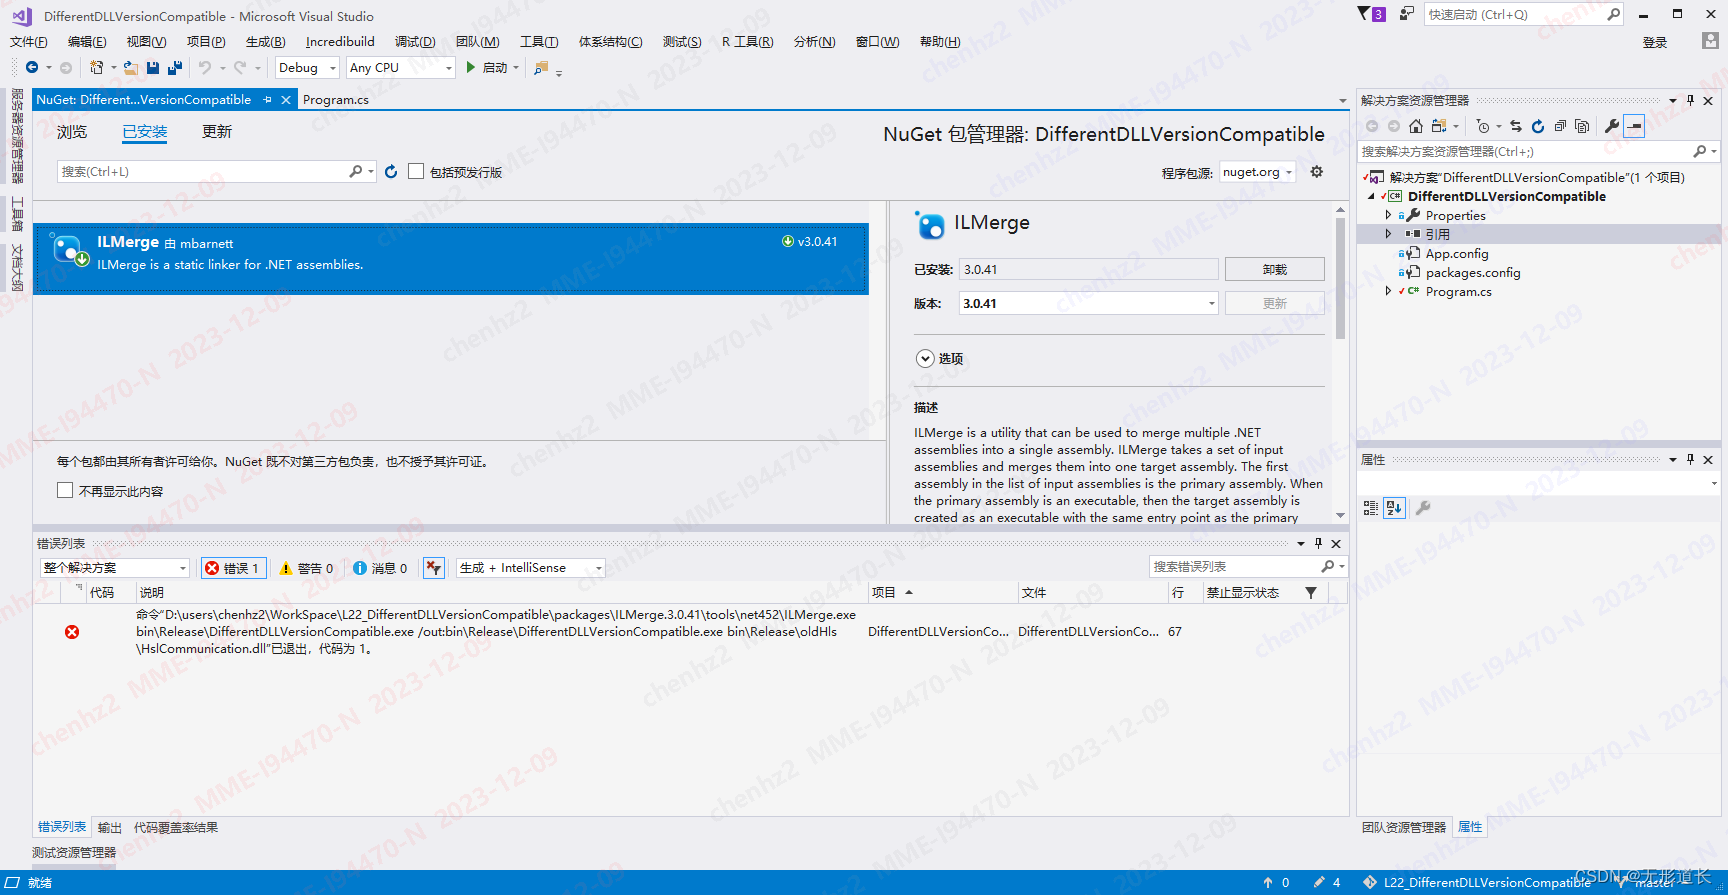Refresh the NuGet package list
The height and width of the screenshot is (895, 1728).
[x=391, y=172]
